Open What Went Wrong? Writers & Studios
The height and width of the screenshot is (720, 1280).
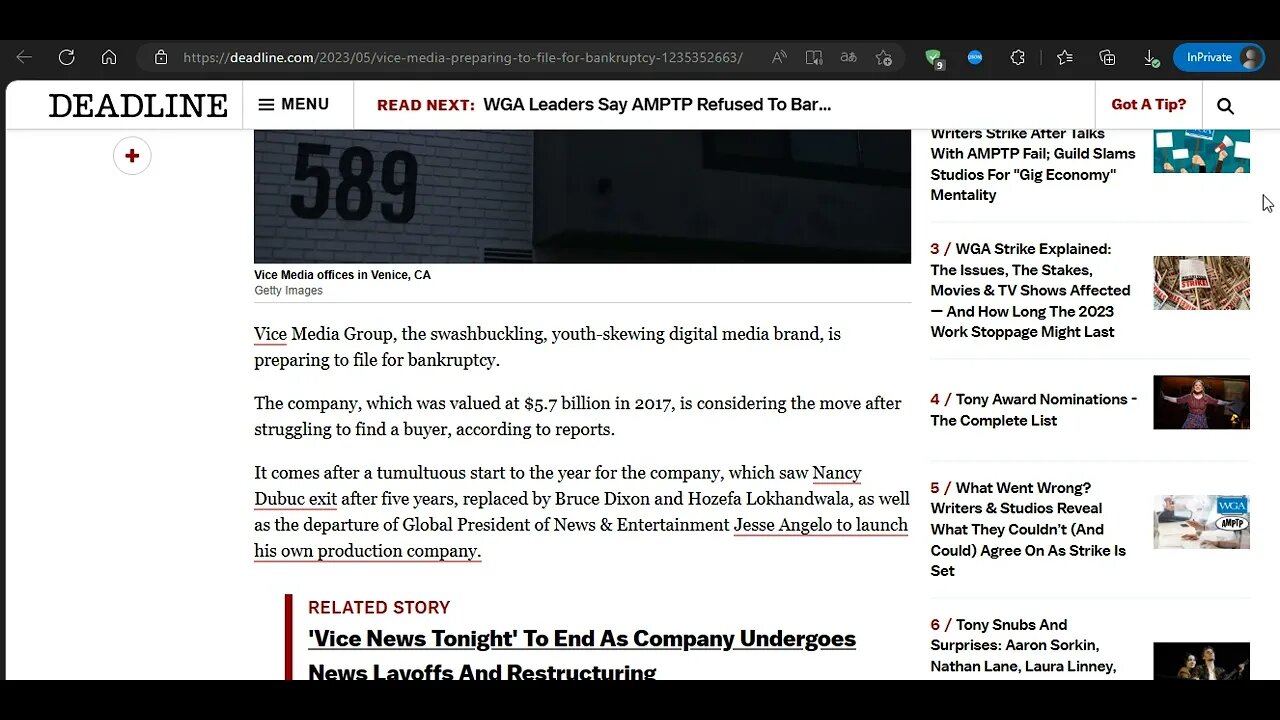[1028, 529]
